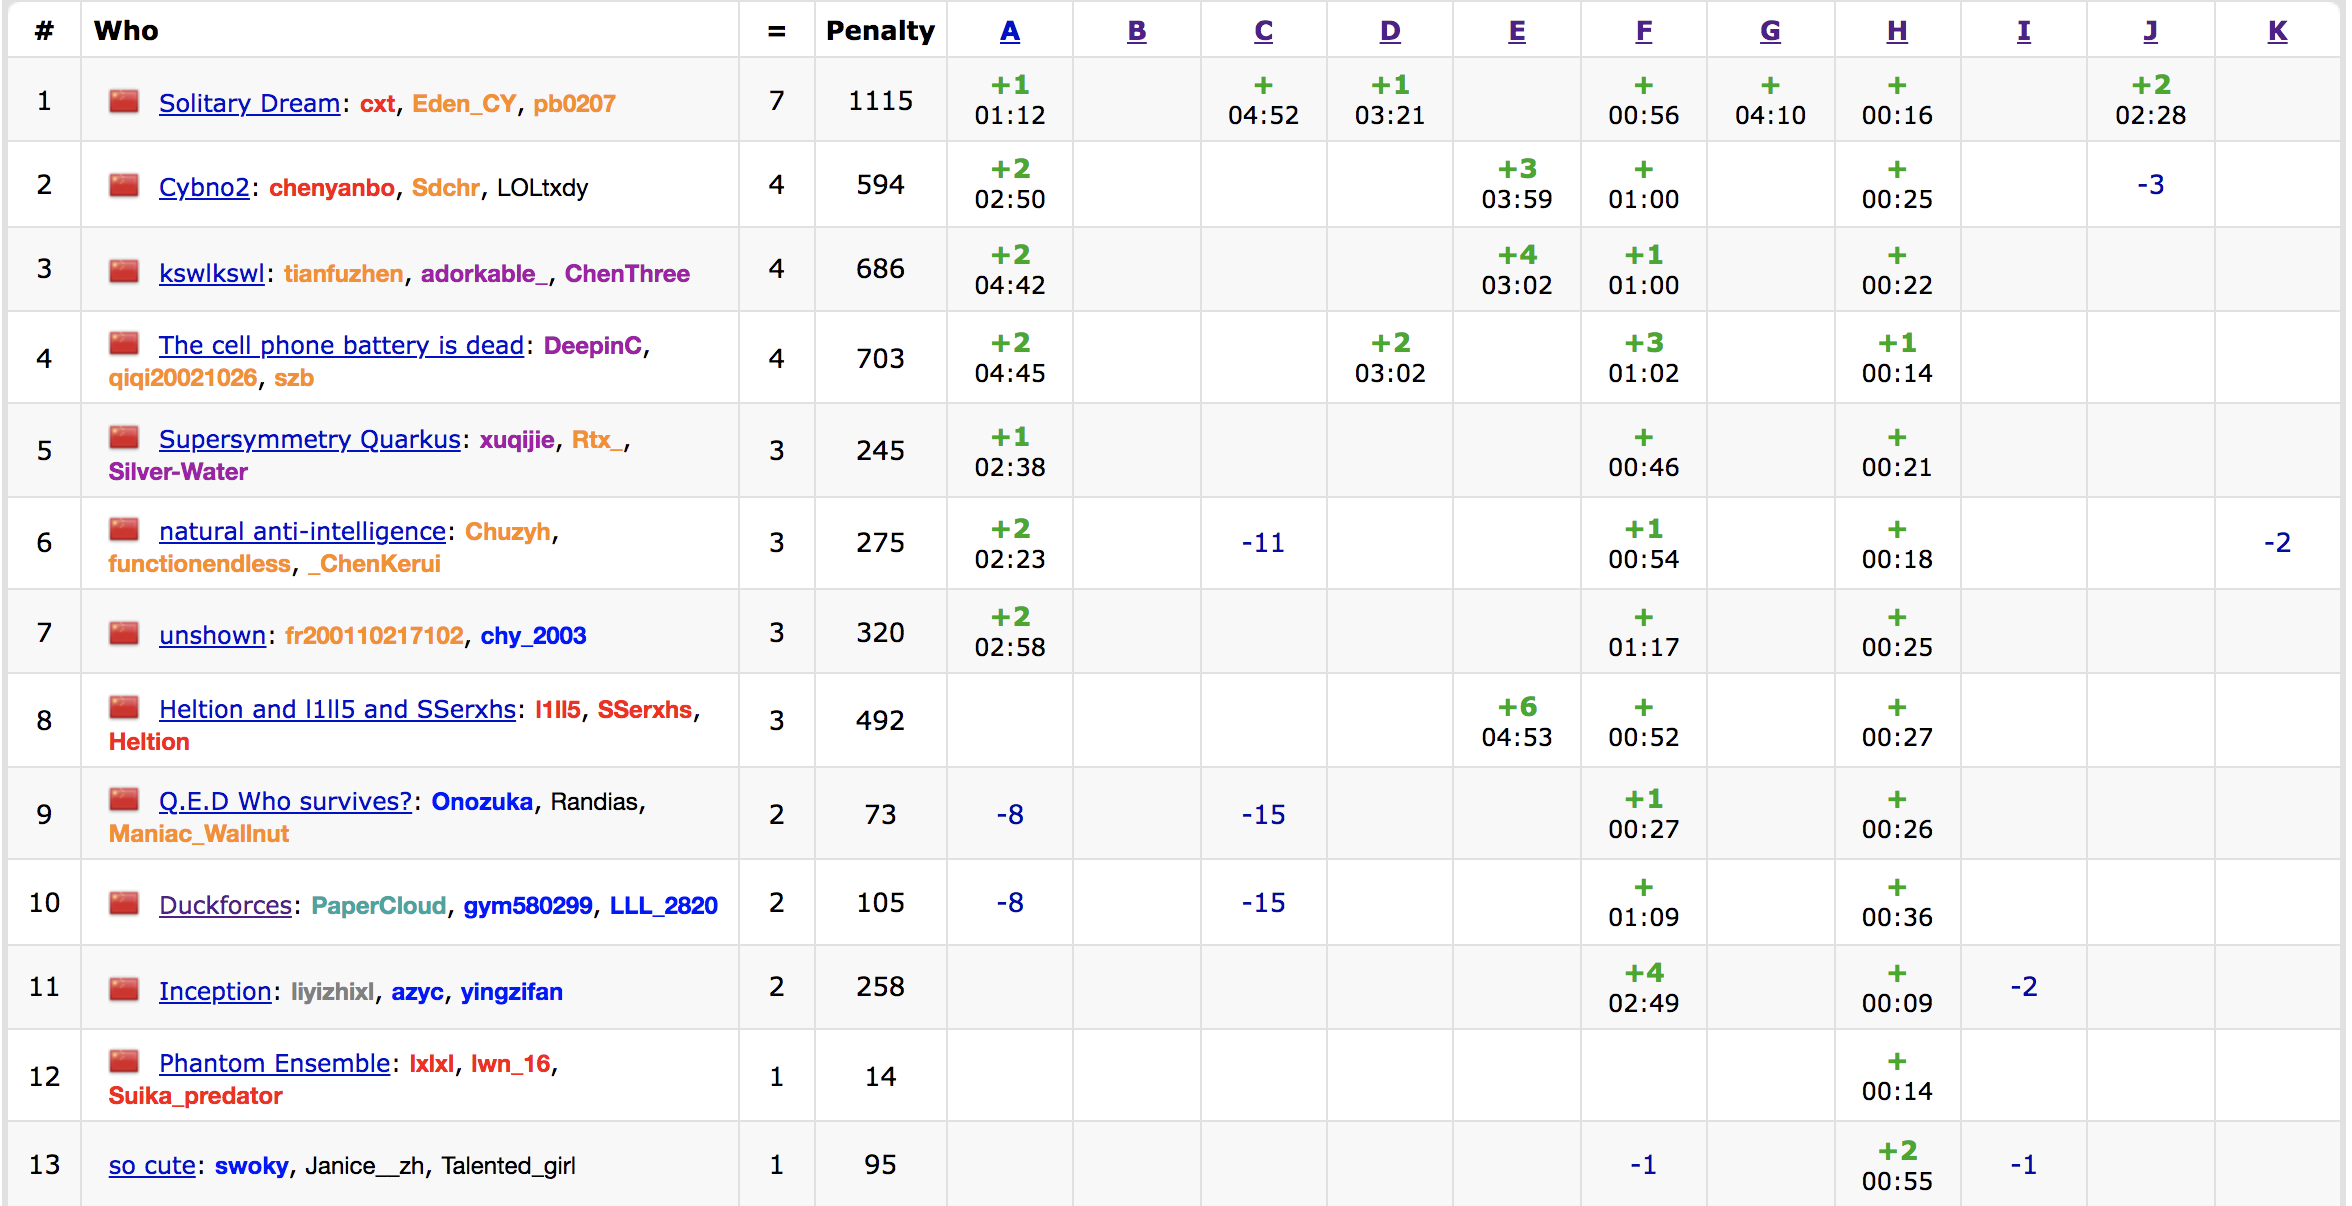The width and height of the screenshot is (2352, 1206).
Task: Open problem F column header link
Action: click(x=1643, y=31)
